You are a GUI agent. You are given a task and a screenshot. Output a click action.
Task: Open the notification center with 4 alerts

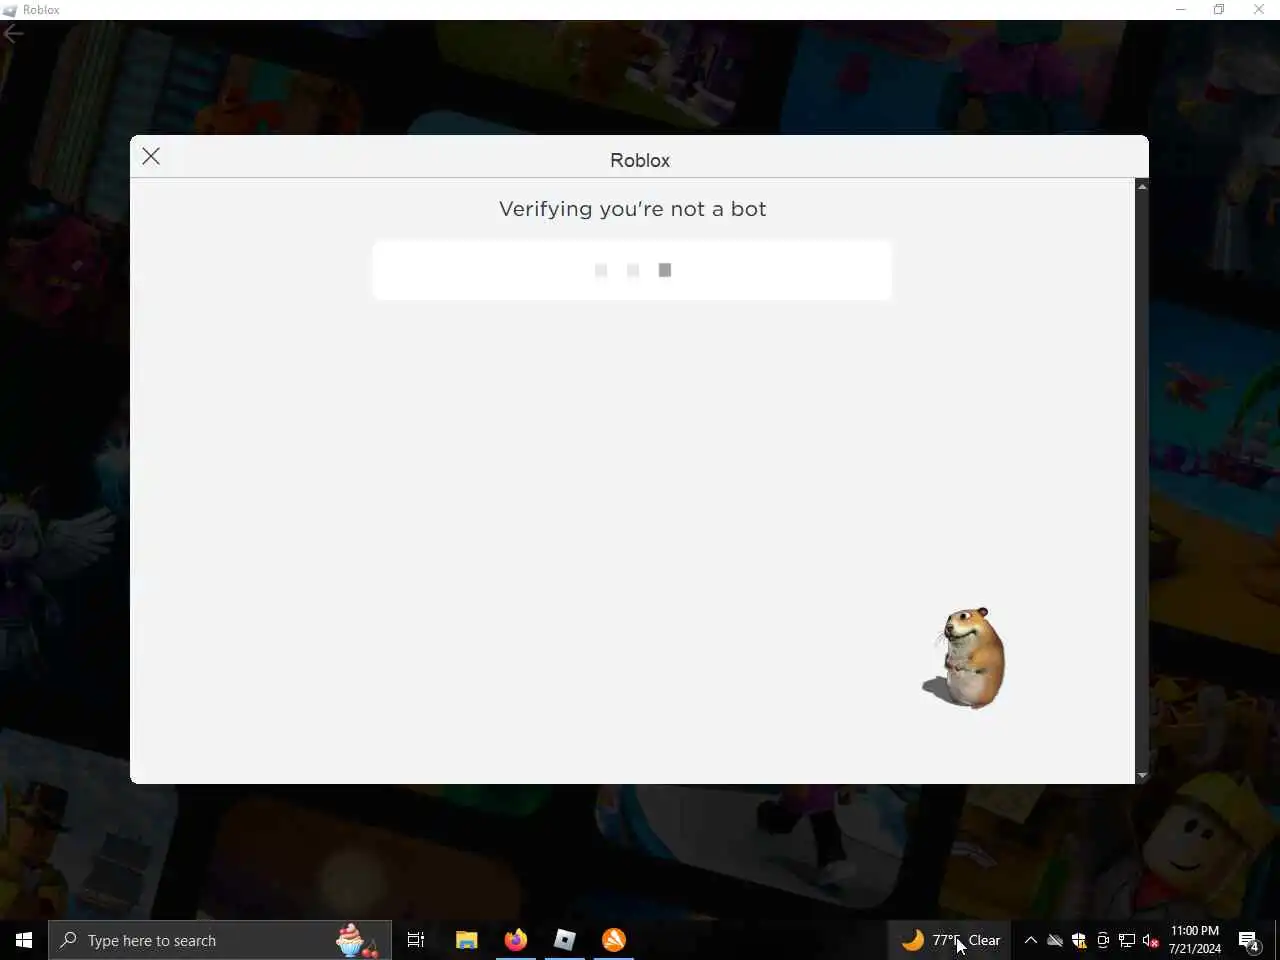(1249, 940)
